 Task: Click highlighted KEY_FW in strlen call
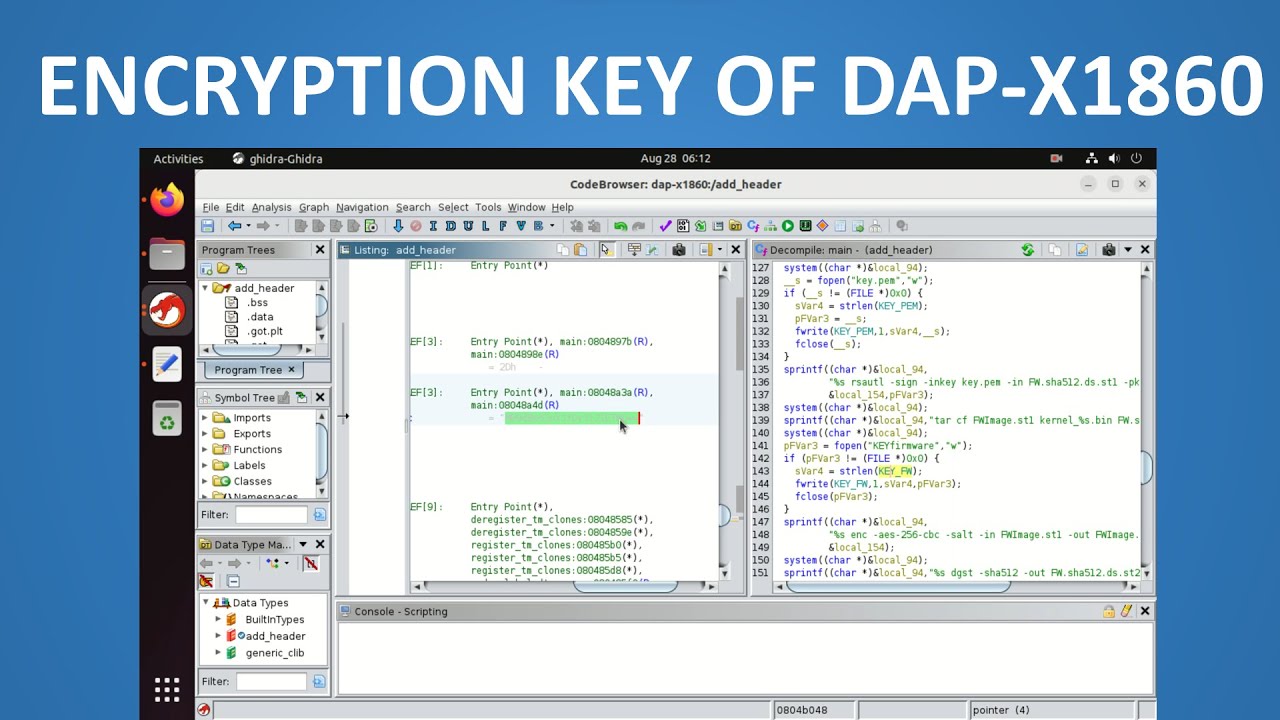coord(896,471)
